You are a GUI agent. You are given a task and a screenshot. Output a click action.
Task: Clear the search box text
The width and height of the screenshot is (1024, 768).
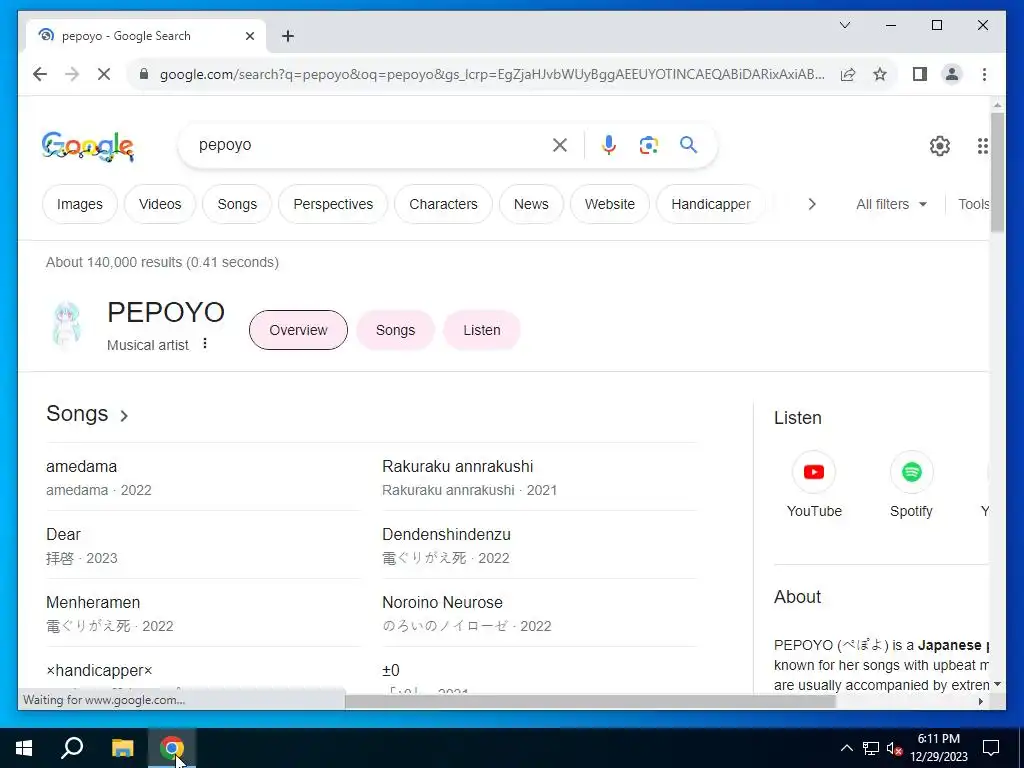[x=560, y=145]
